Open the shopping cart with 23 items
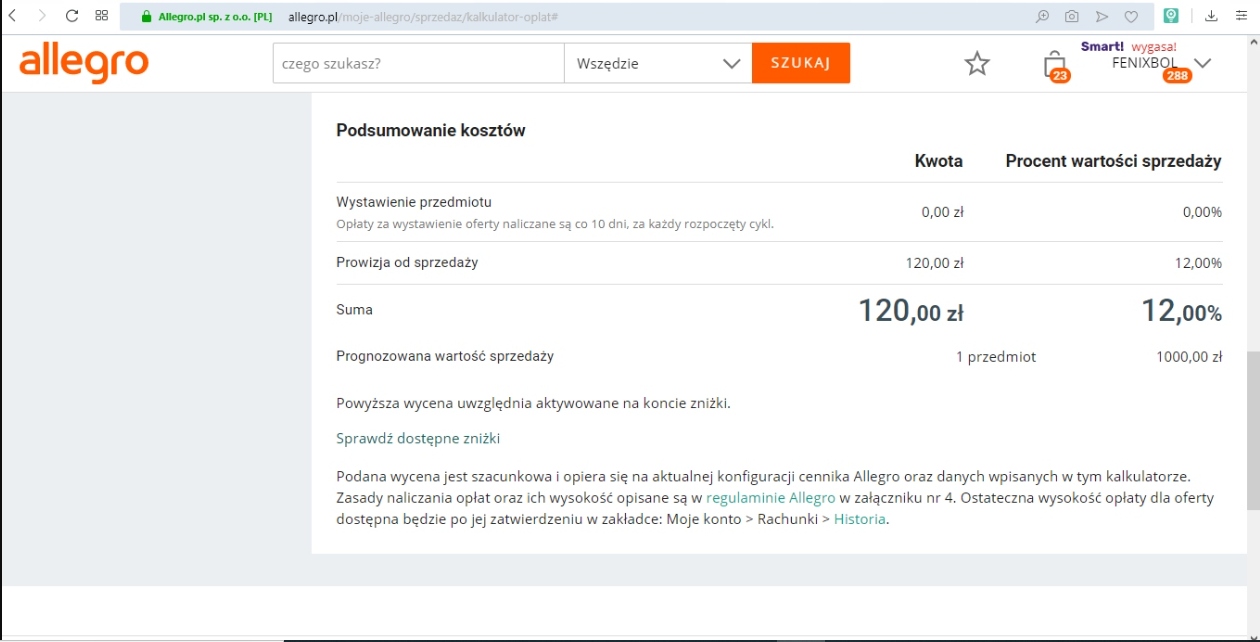This screenshot has width=1260, height=642. pyautogui.click(x=1055, y=65)
